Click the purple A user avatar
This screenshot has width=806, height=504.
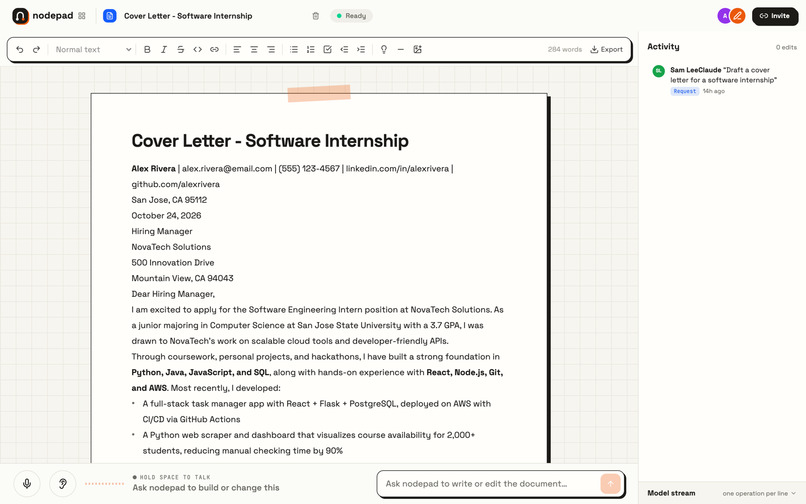pos(724,16)
